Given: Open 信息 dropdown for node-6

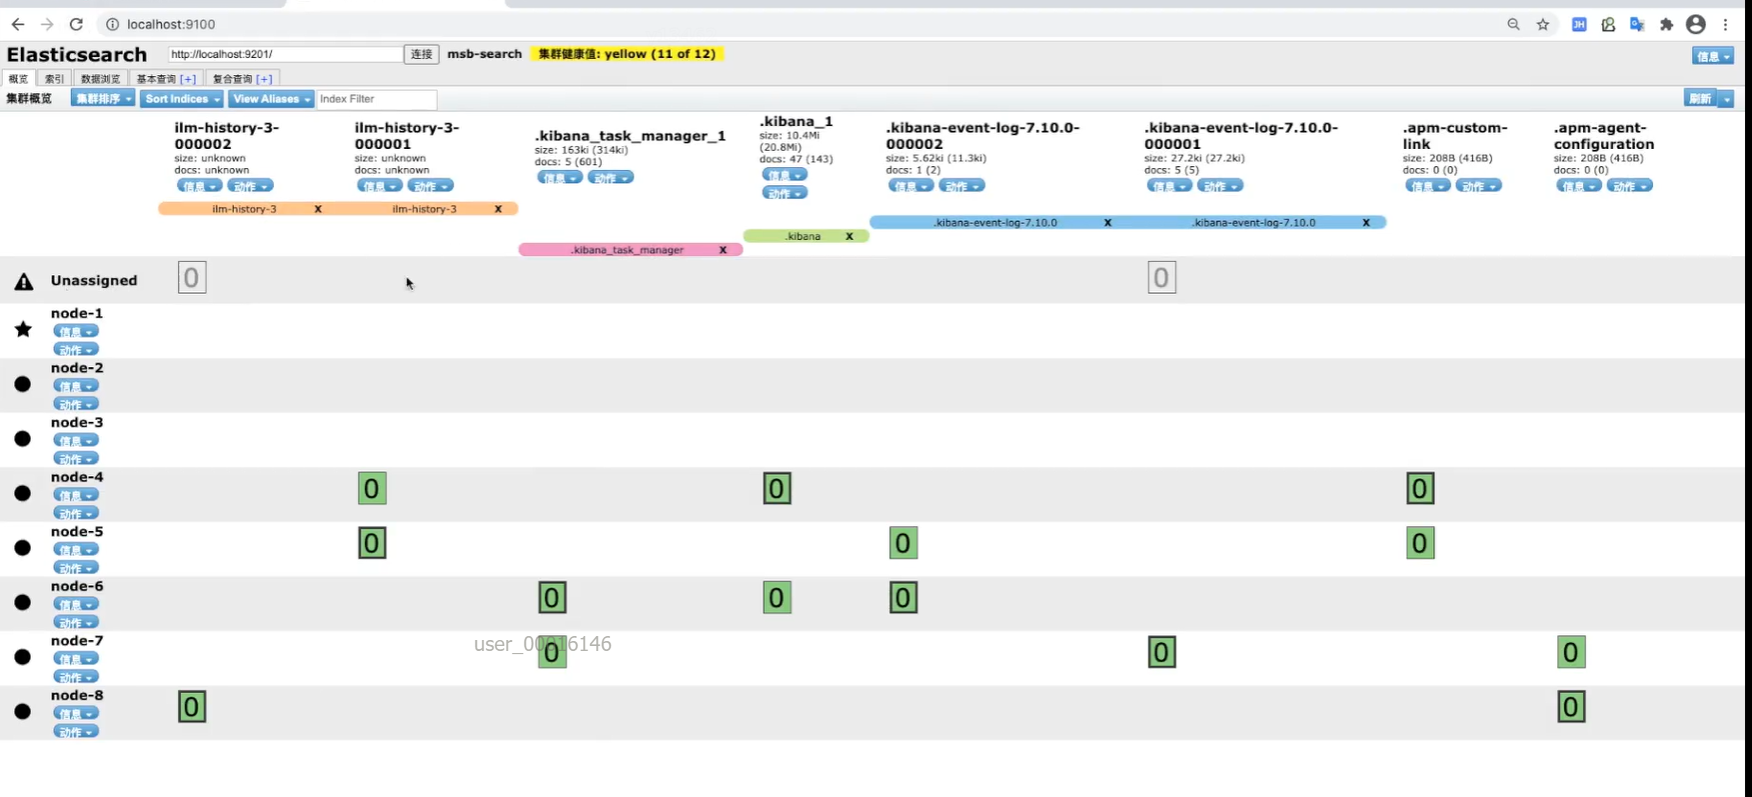Looking at the screenshot, I should click(76, 605).
